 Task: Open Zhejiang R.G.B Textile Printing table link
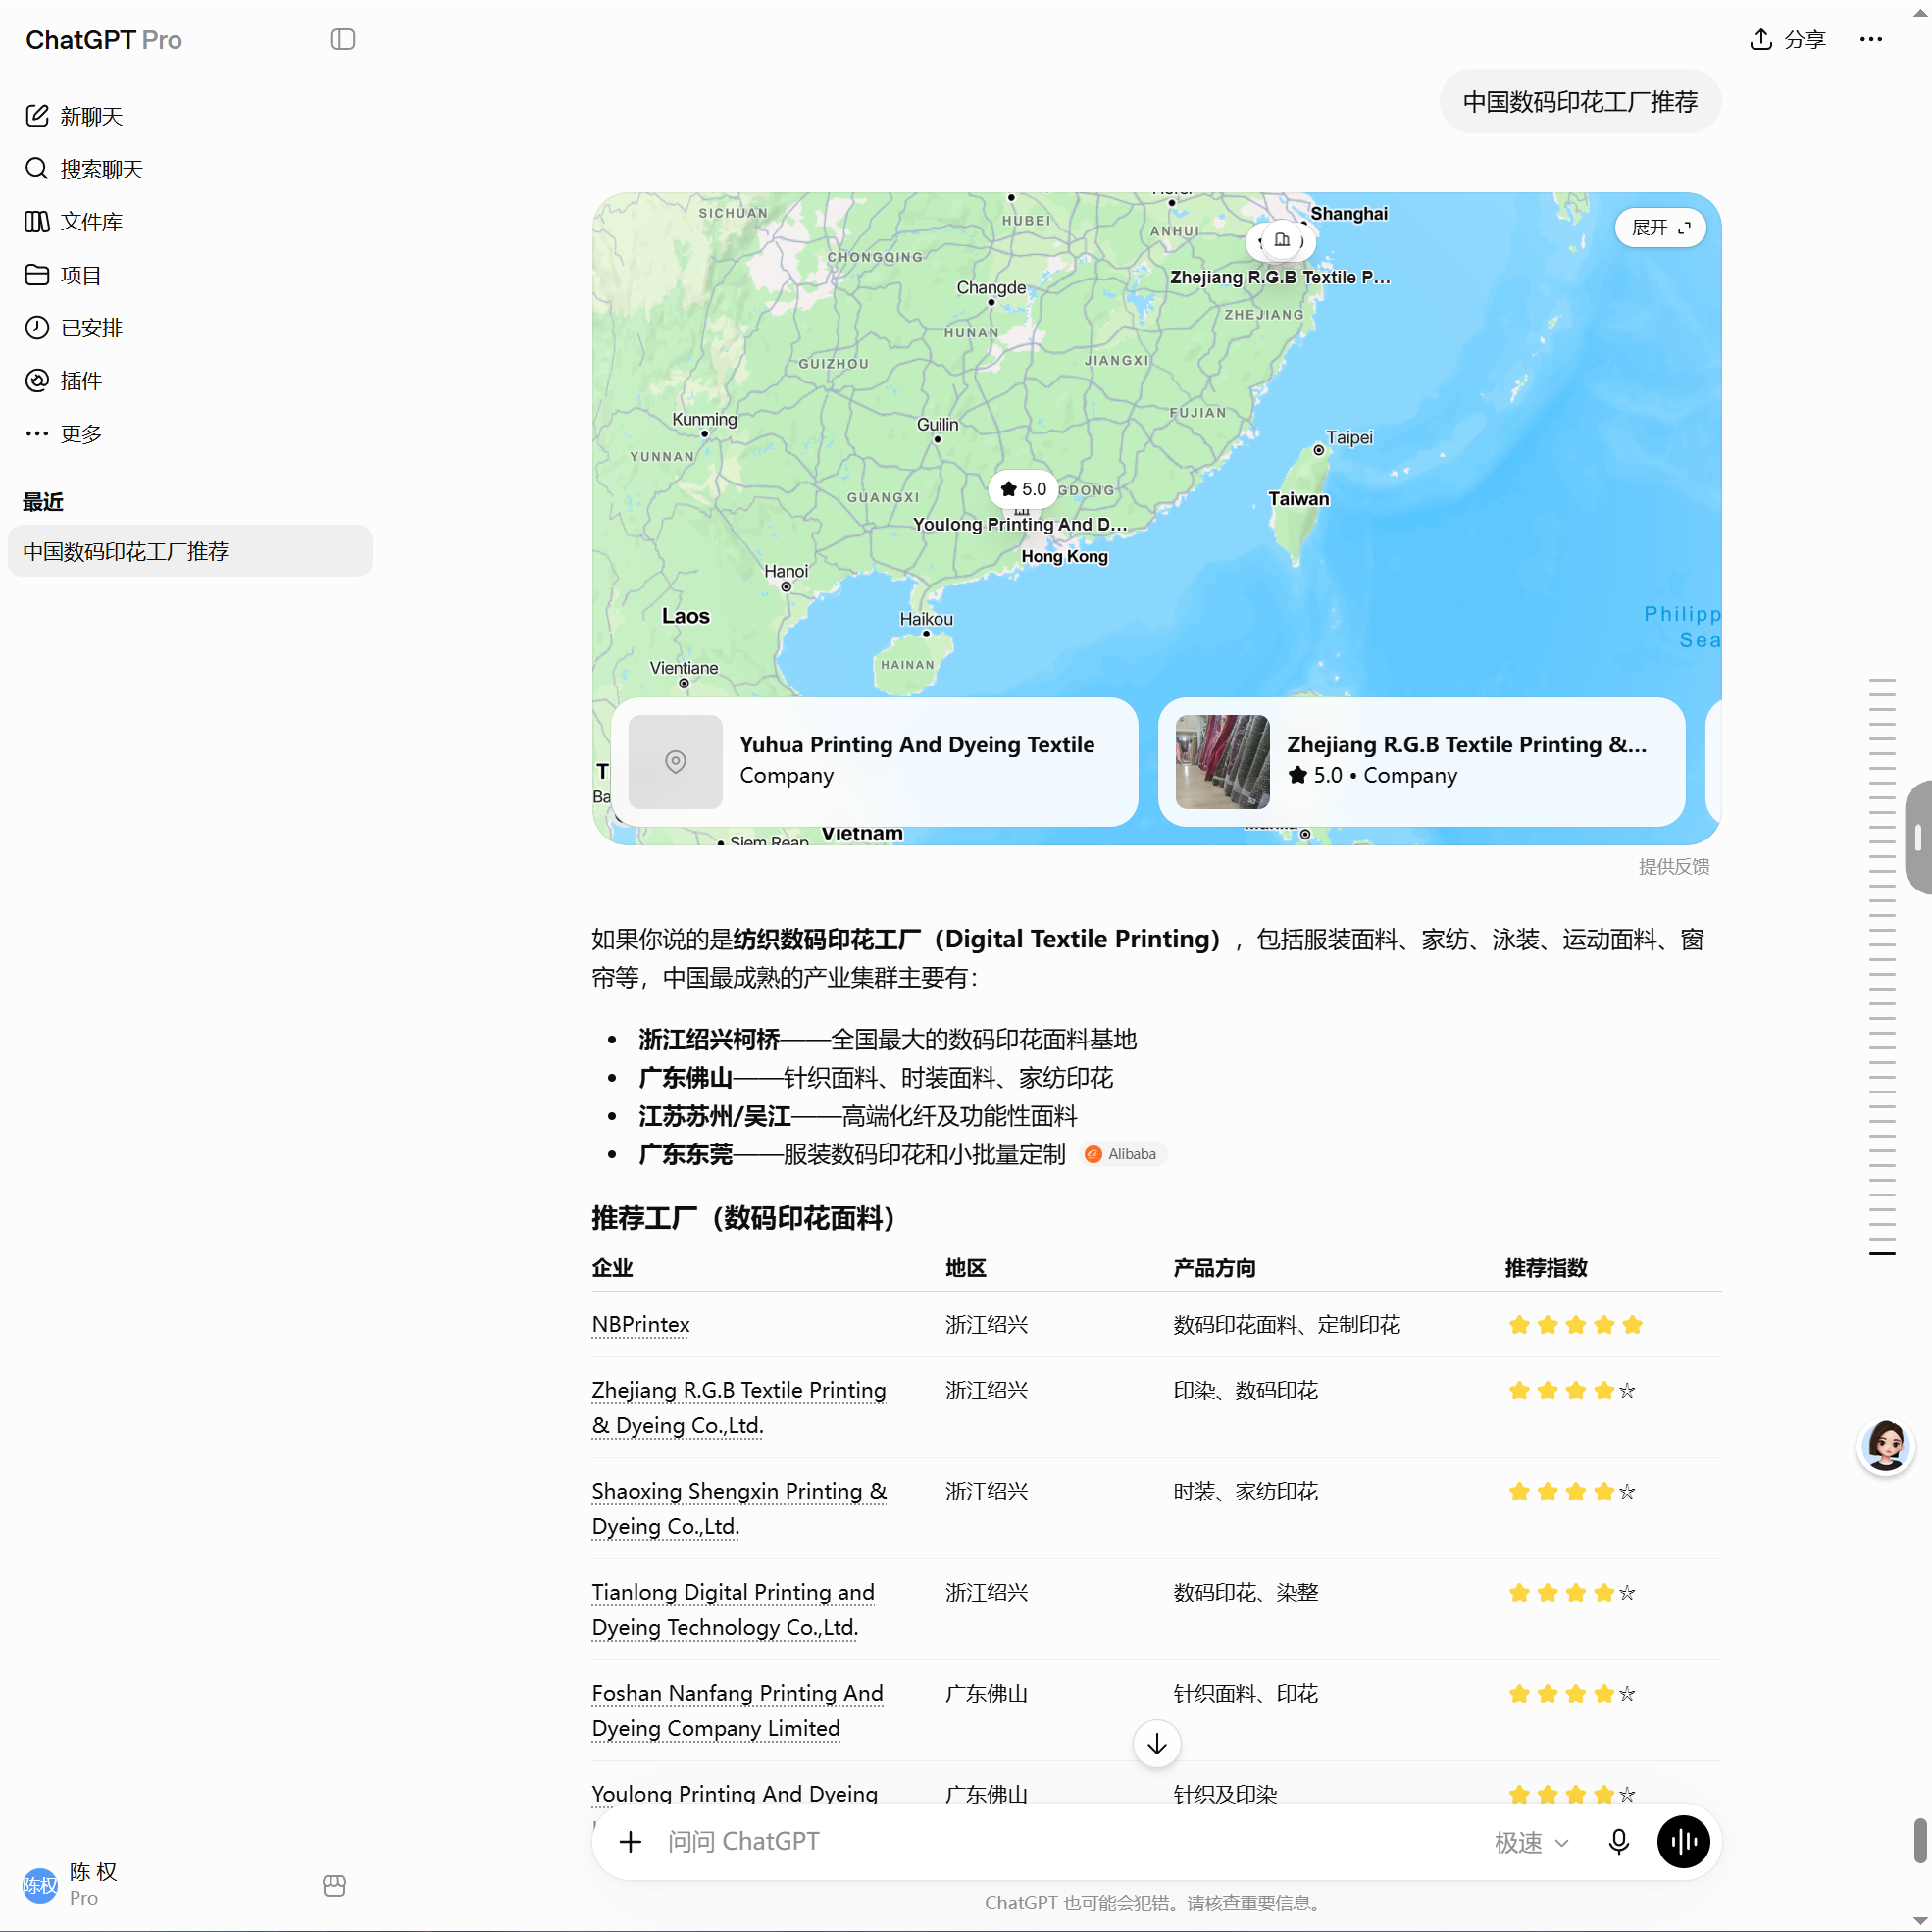point(738,1407)
